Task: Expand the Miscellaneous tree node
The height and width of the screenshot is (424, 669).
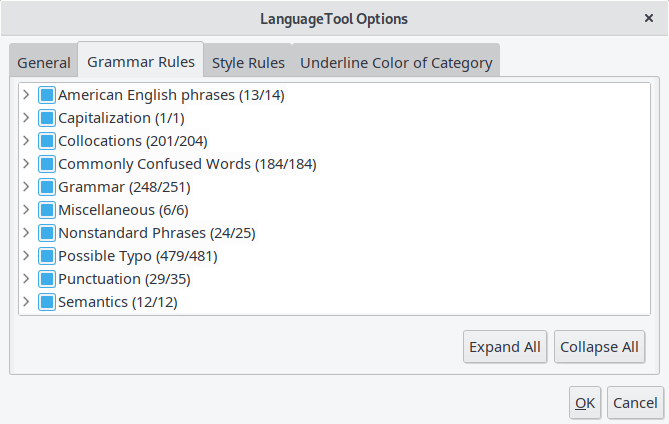Action: click(x=26, y=209)
